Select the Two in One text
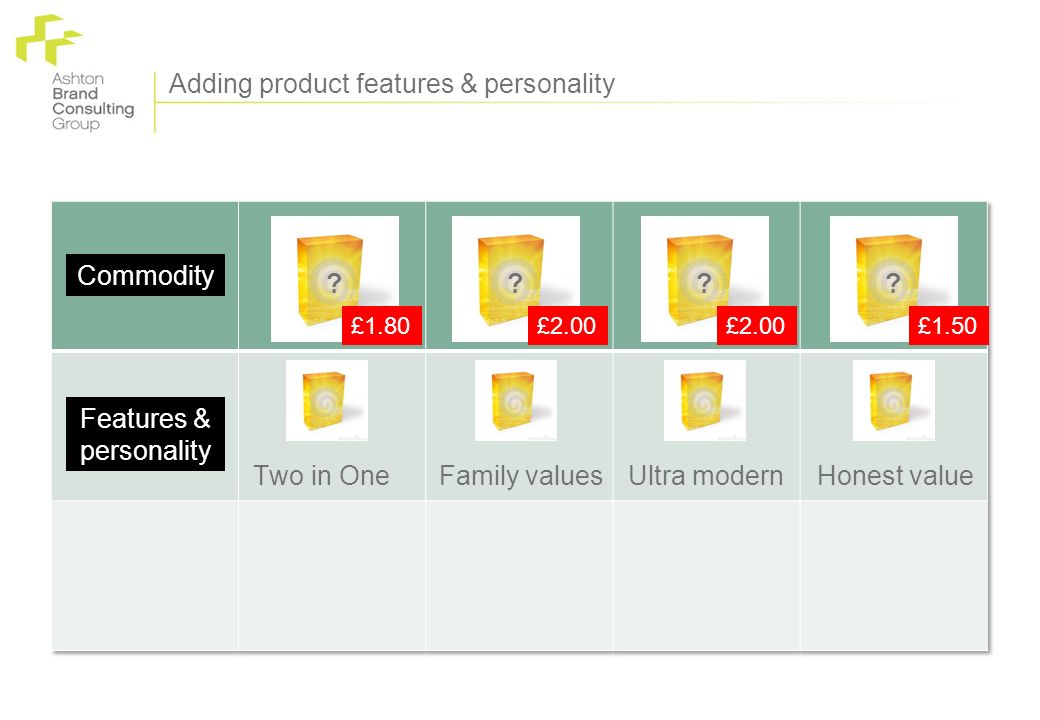Image resolution: width=1040 pixels, height=720 pixels. 322,475
